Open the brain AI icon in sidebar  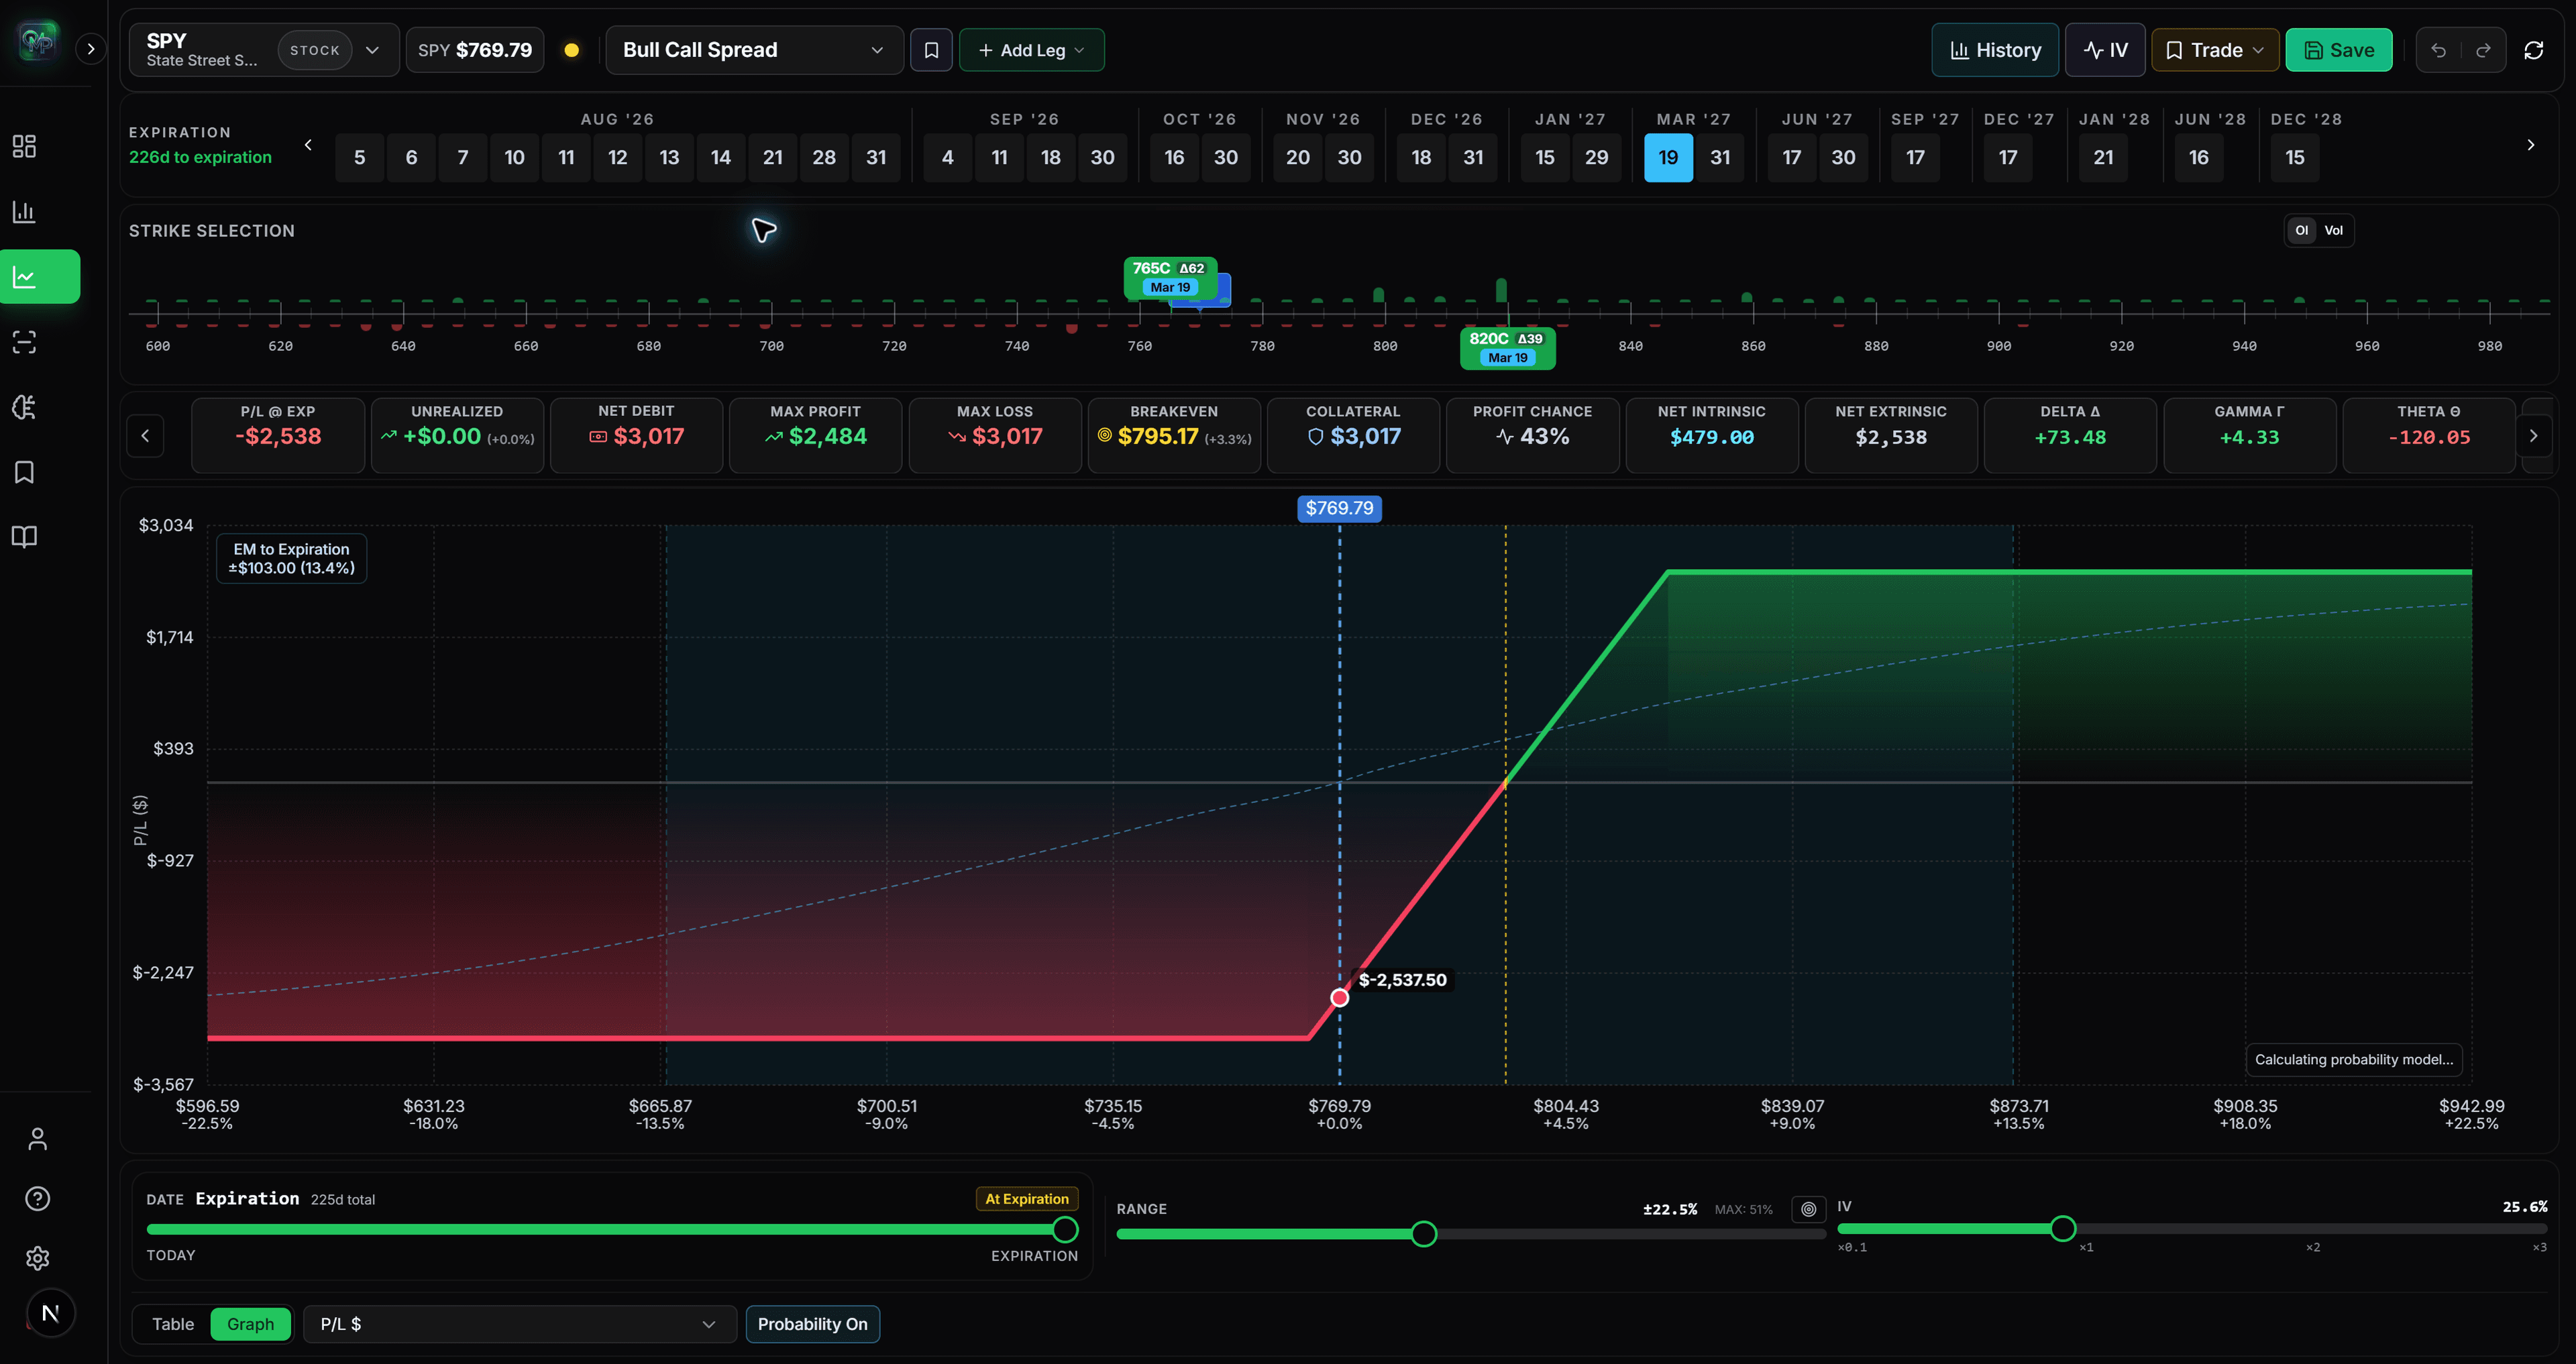pyautogui.click(x=24, y=407)
